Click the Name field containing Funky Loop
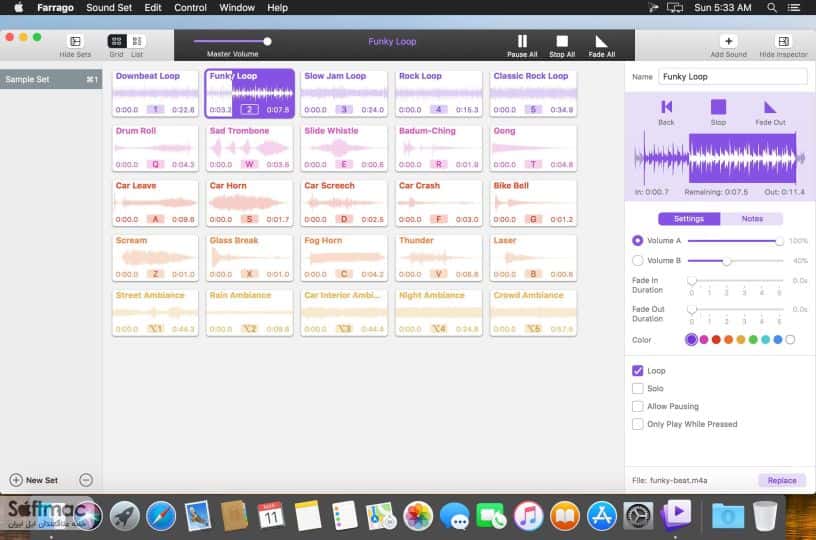Screen dimensions: 816x540 (733, 76)
